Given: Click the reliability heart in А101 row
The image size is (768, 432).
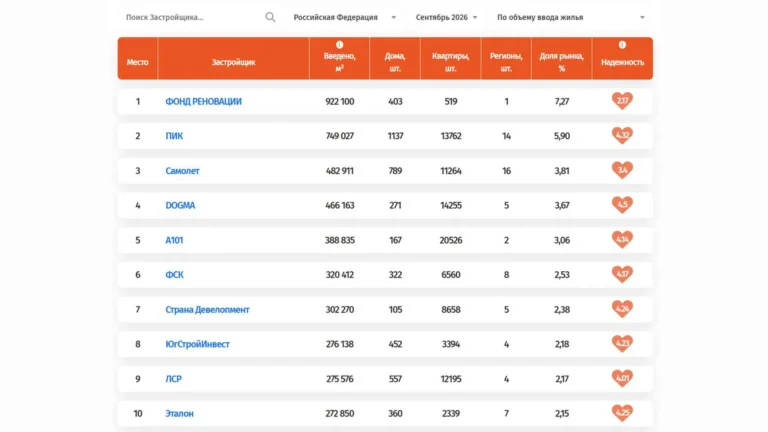Looking at the screenshot, I should click(622, 240).
